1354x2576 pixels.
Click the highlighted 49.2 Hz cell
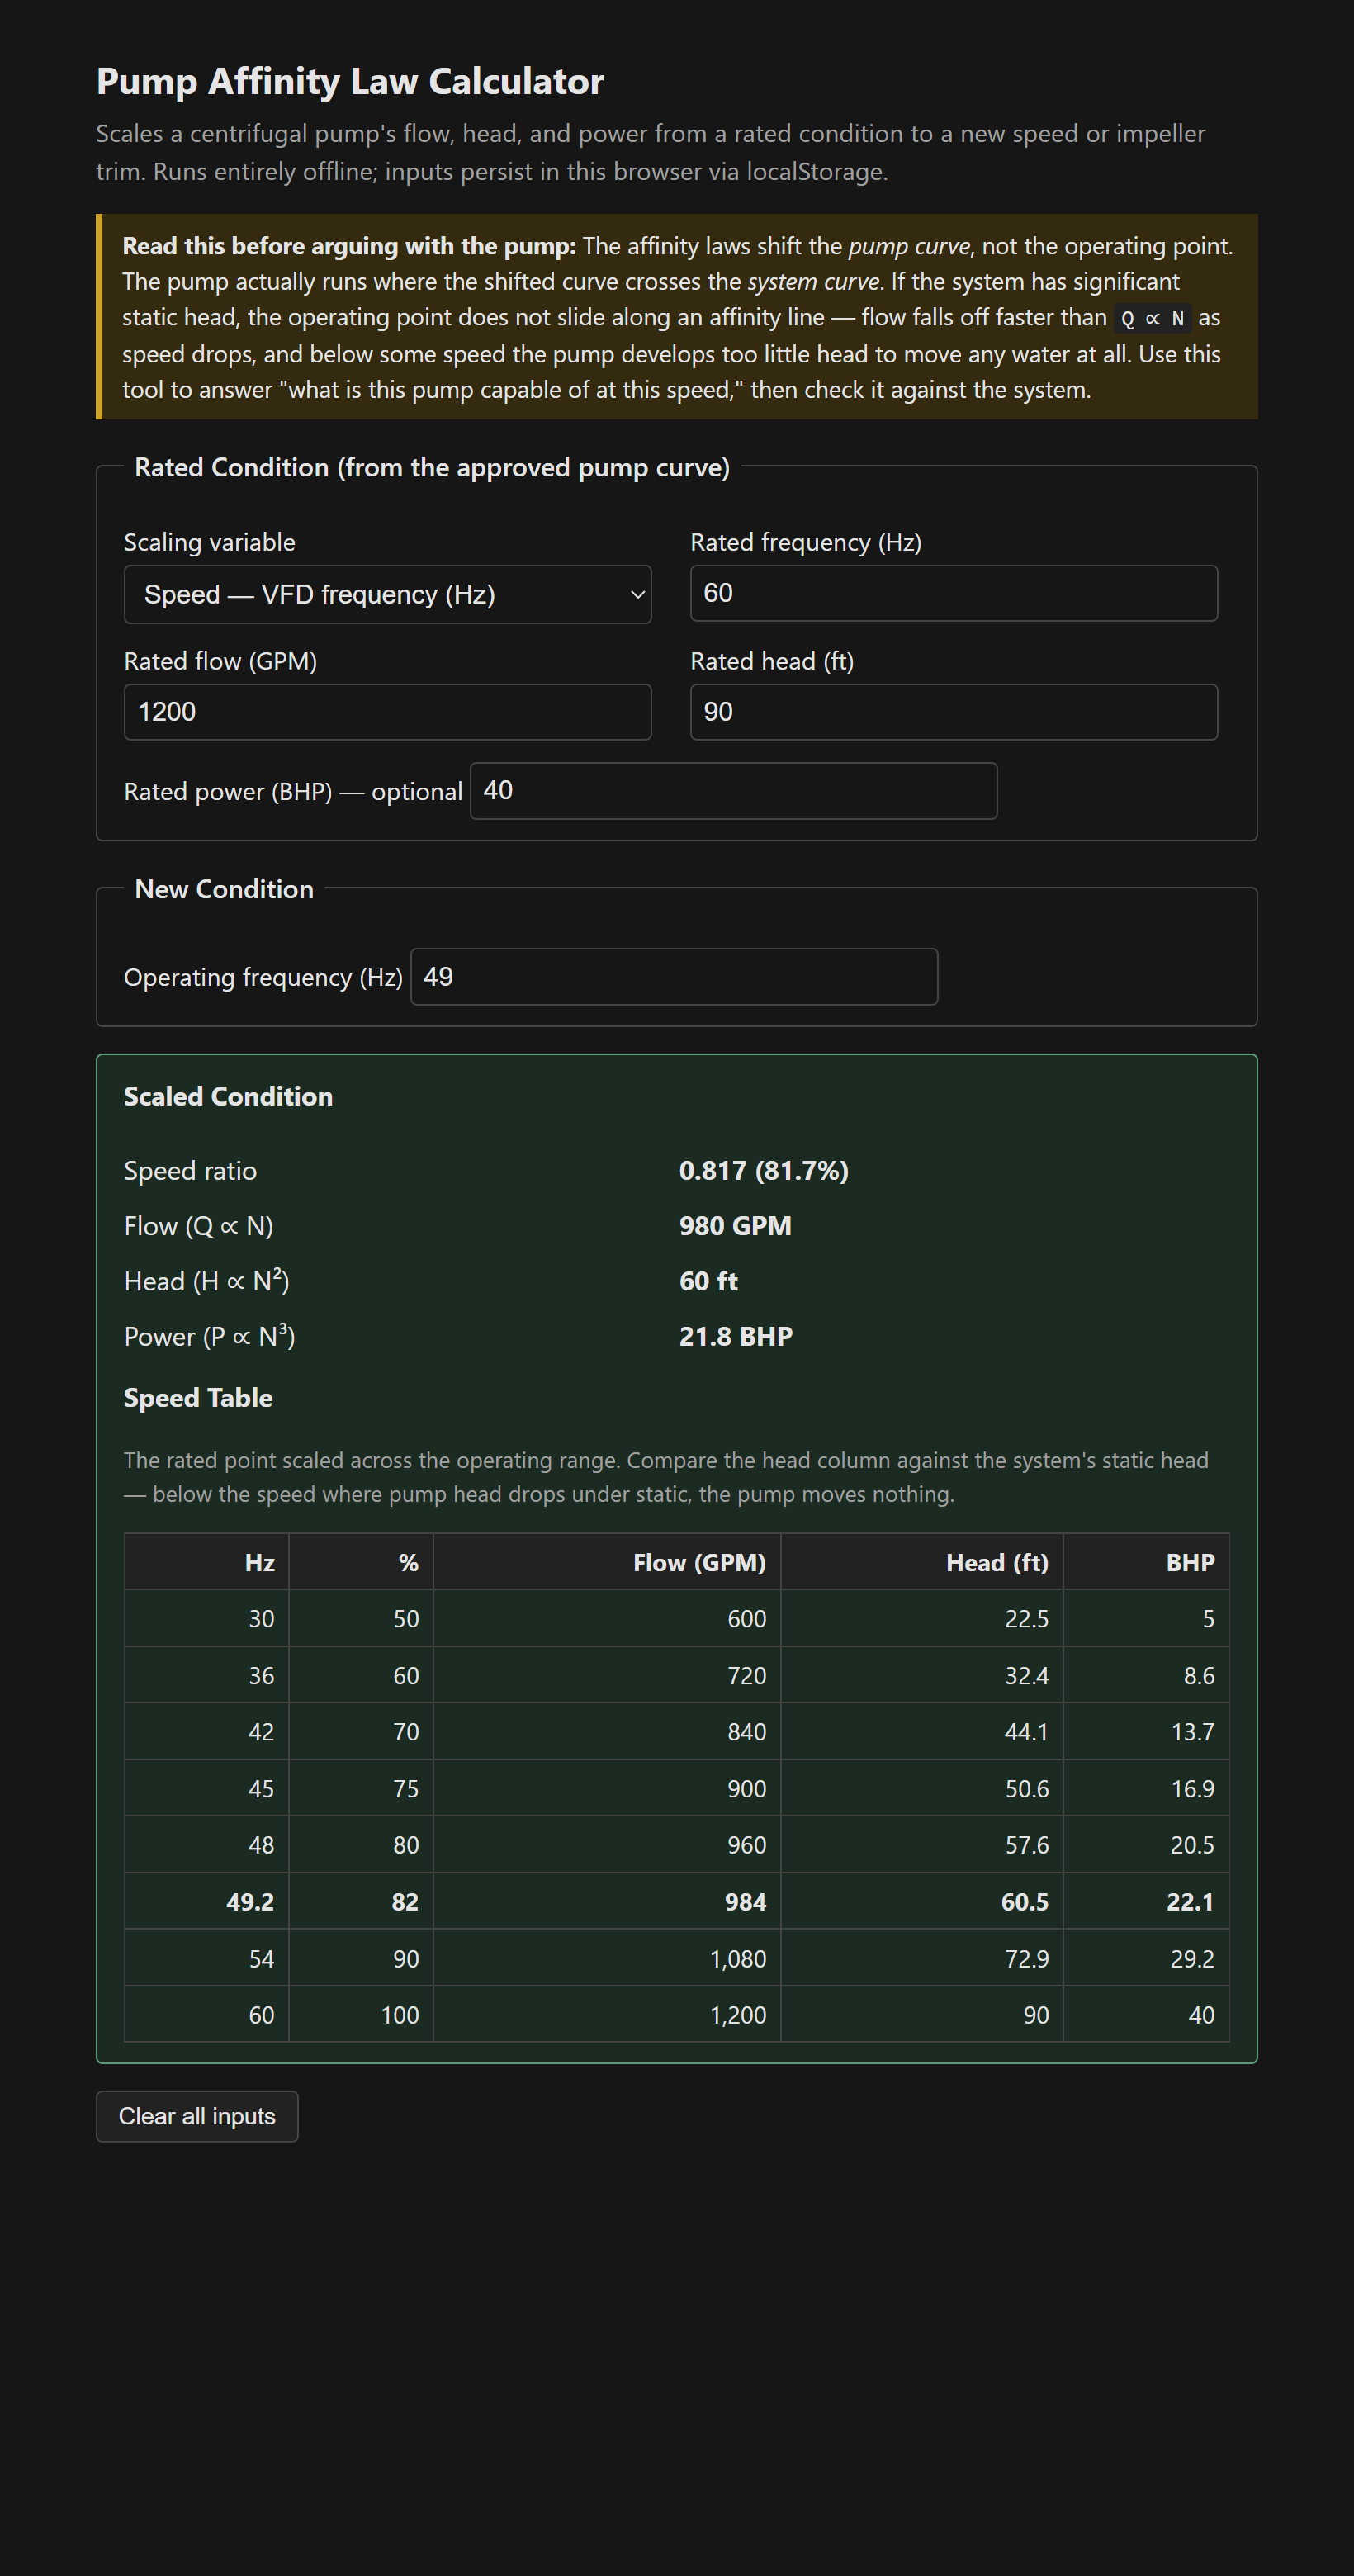[207, 1901]
